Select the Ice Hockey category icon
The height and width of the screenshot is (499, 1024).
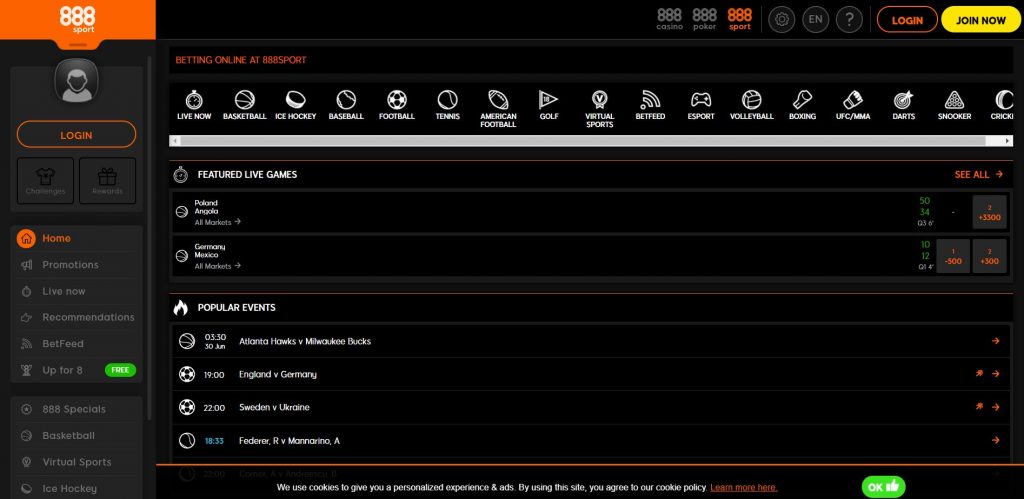(x=295, y=105)
